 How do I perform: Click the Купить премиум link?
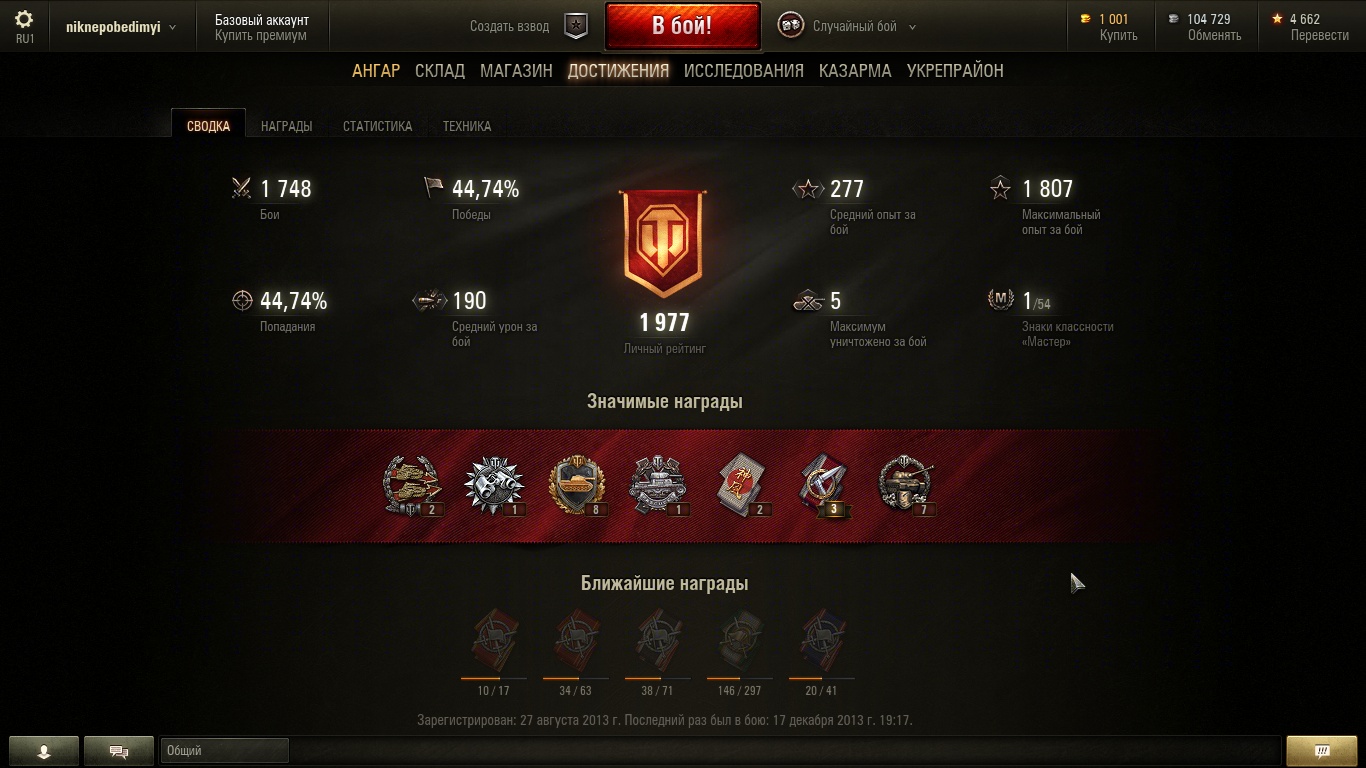(x=261, y=35)
